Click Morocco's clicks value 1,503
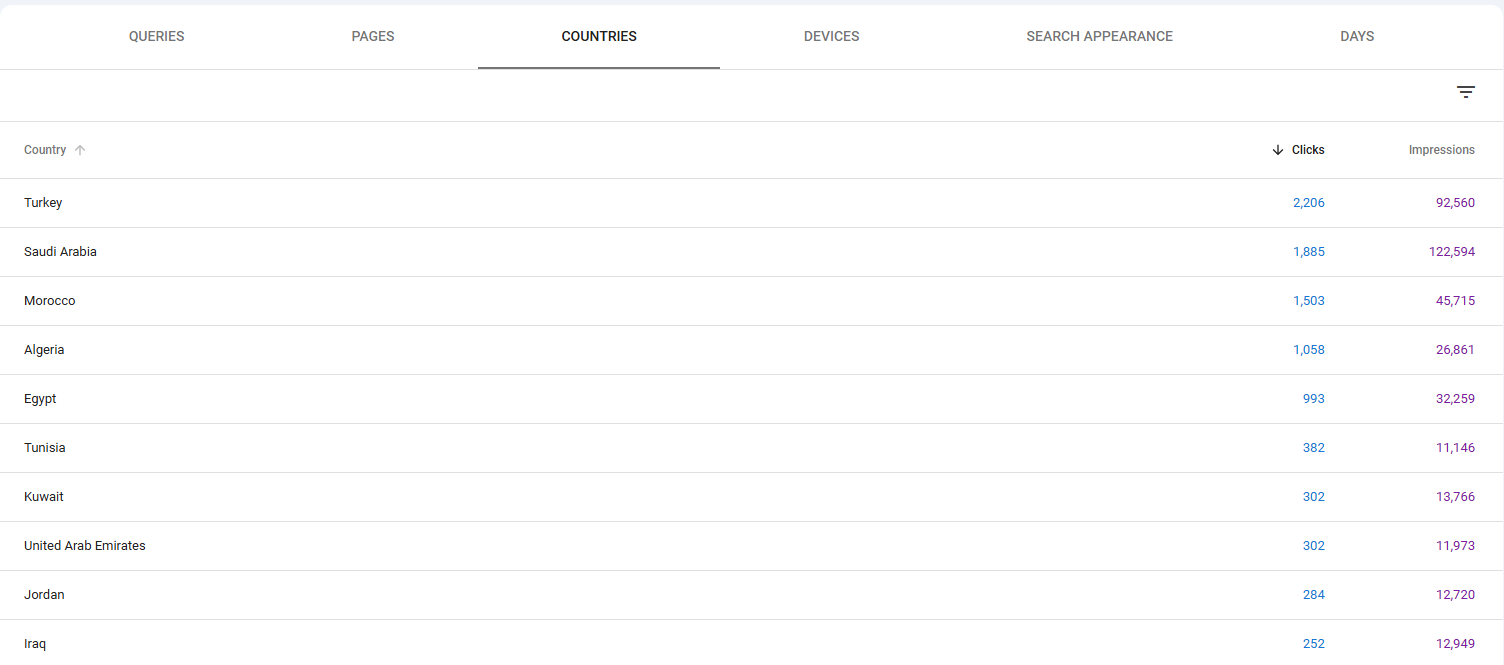The width and height of the screenshot is (1504, 665). [1308, 301]
